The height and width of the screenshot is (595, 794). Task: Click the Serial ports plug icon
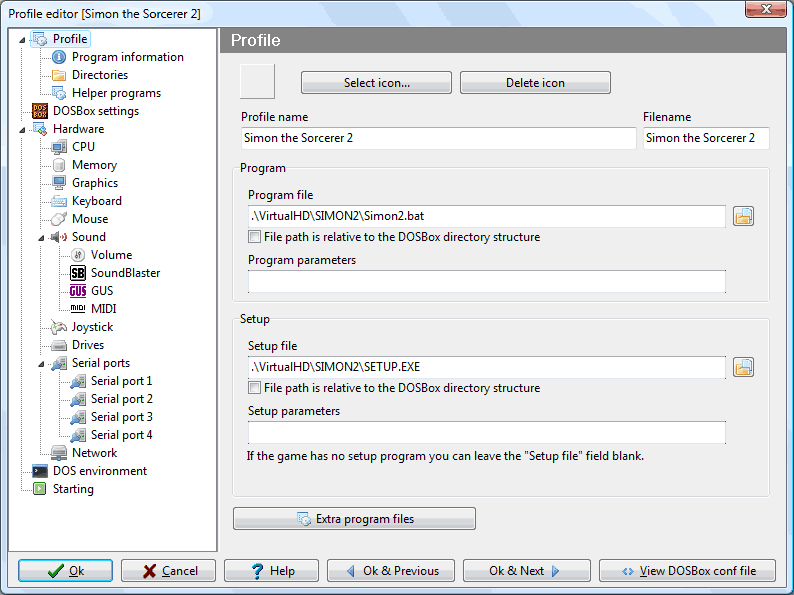tap(59, 363)
